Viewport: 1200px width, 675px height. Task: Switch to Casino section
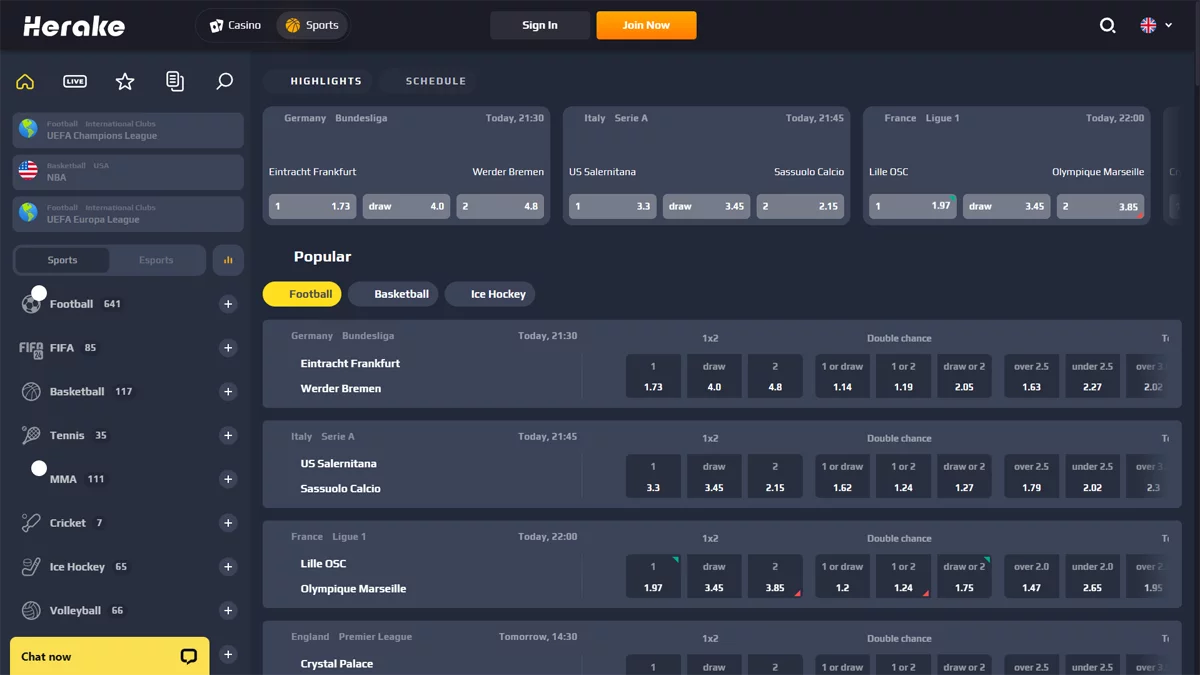(236, 25)
